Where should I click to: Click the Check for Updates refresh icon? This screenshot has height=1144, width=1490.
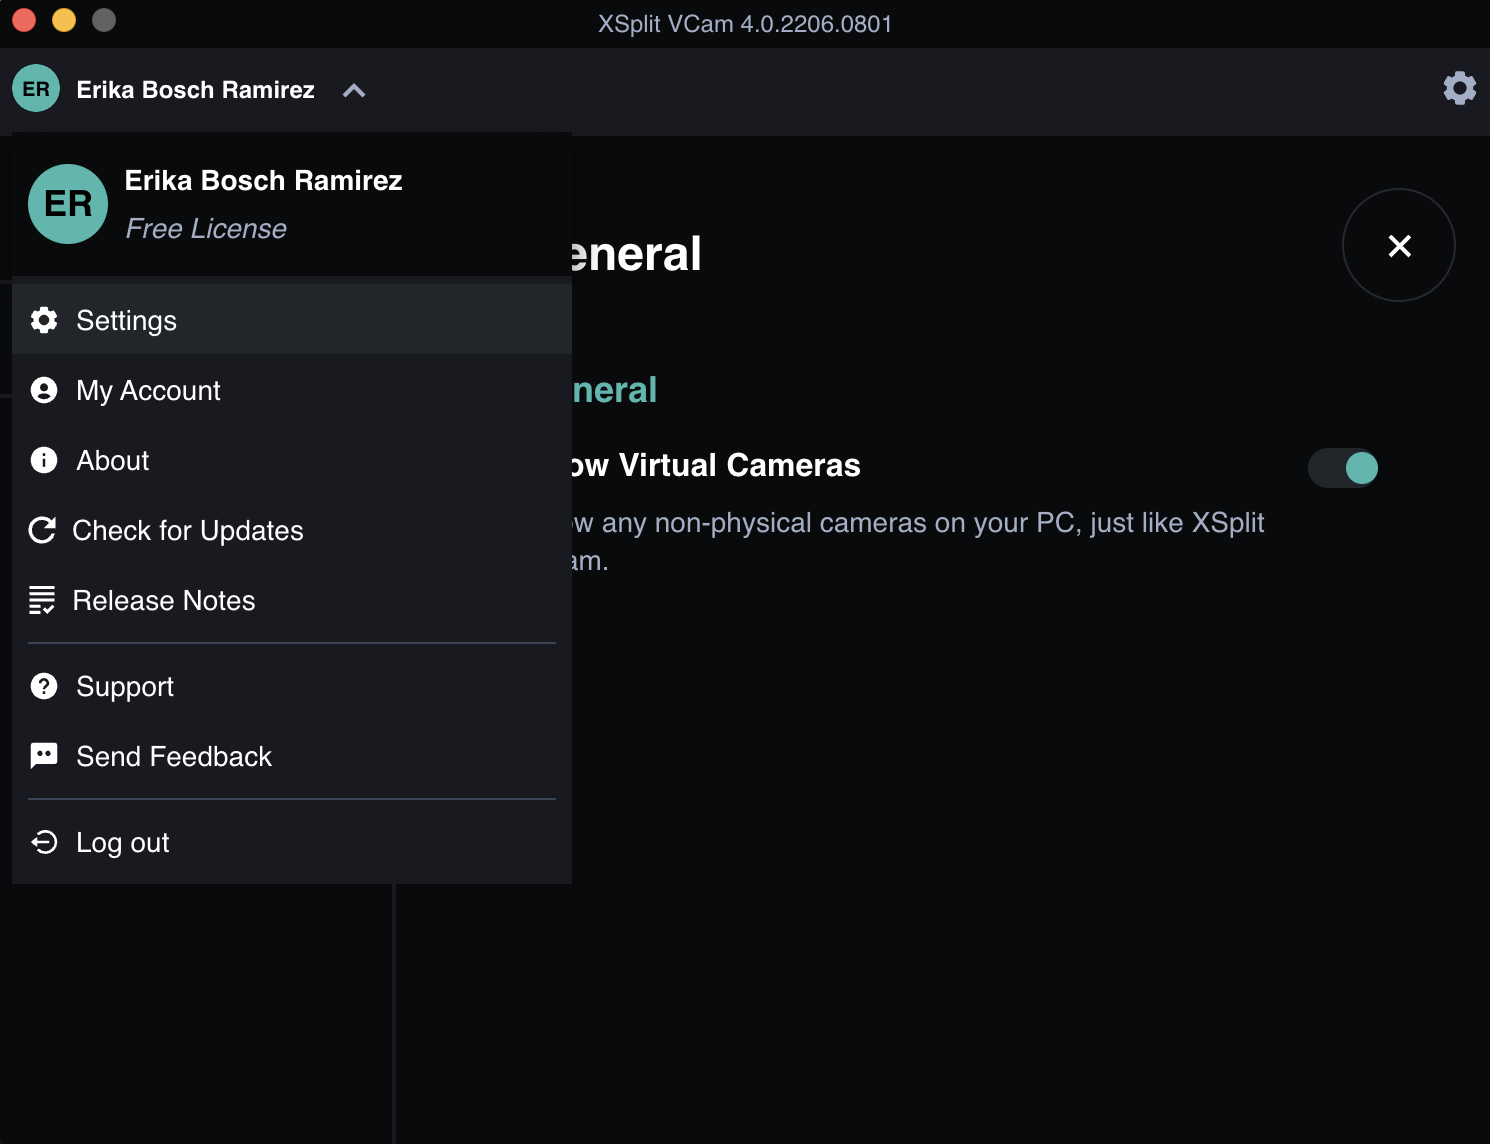pos(42,530)
